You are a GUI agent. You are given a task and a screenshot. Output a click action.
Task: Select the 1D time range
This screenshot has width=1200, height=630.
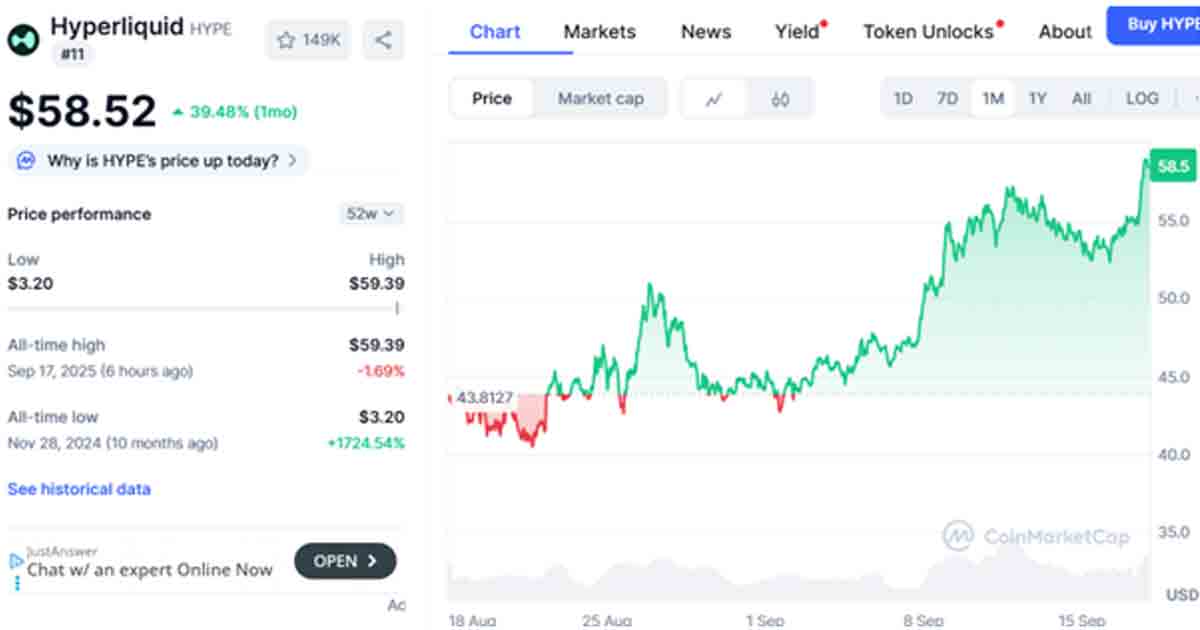pyautogui.click(x=903, y=99)
